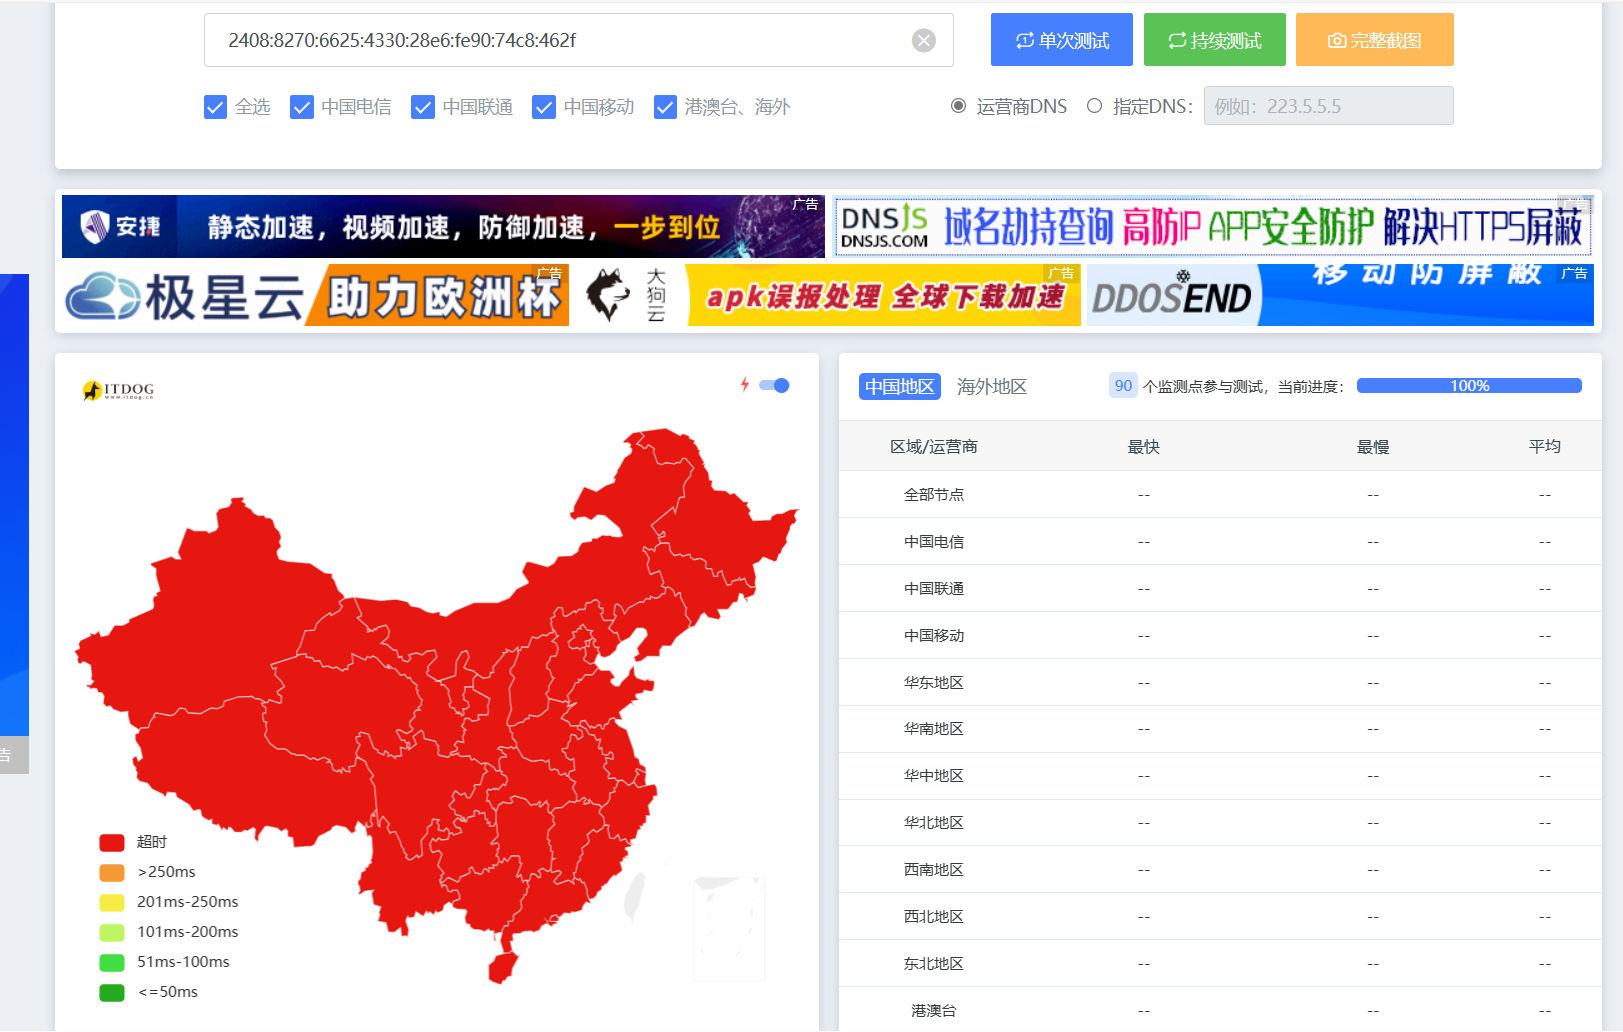Click the red 超时 legend swatch

[x=112, y=842]
